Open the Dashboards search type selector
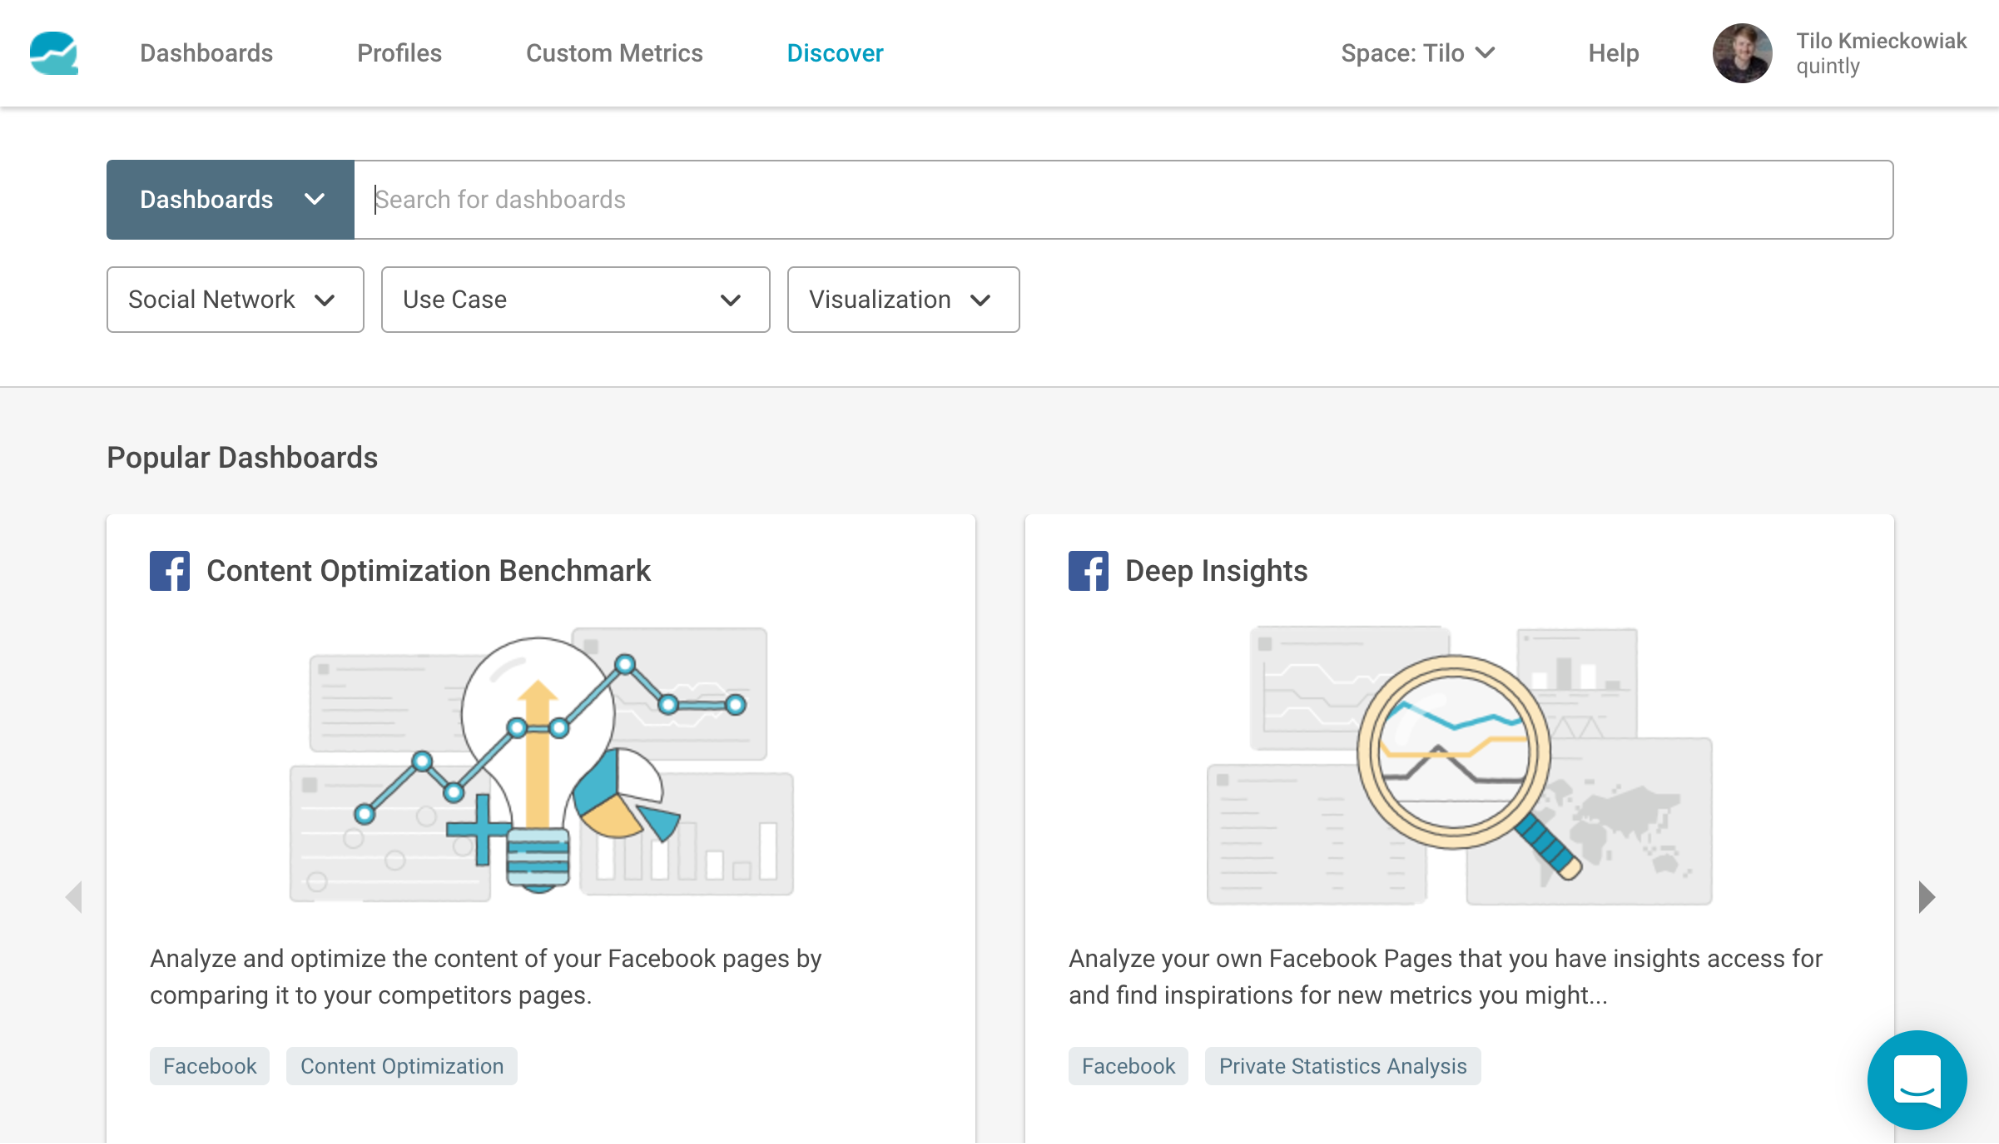 (230, 199)
